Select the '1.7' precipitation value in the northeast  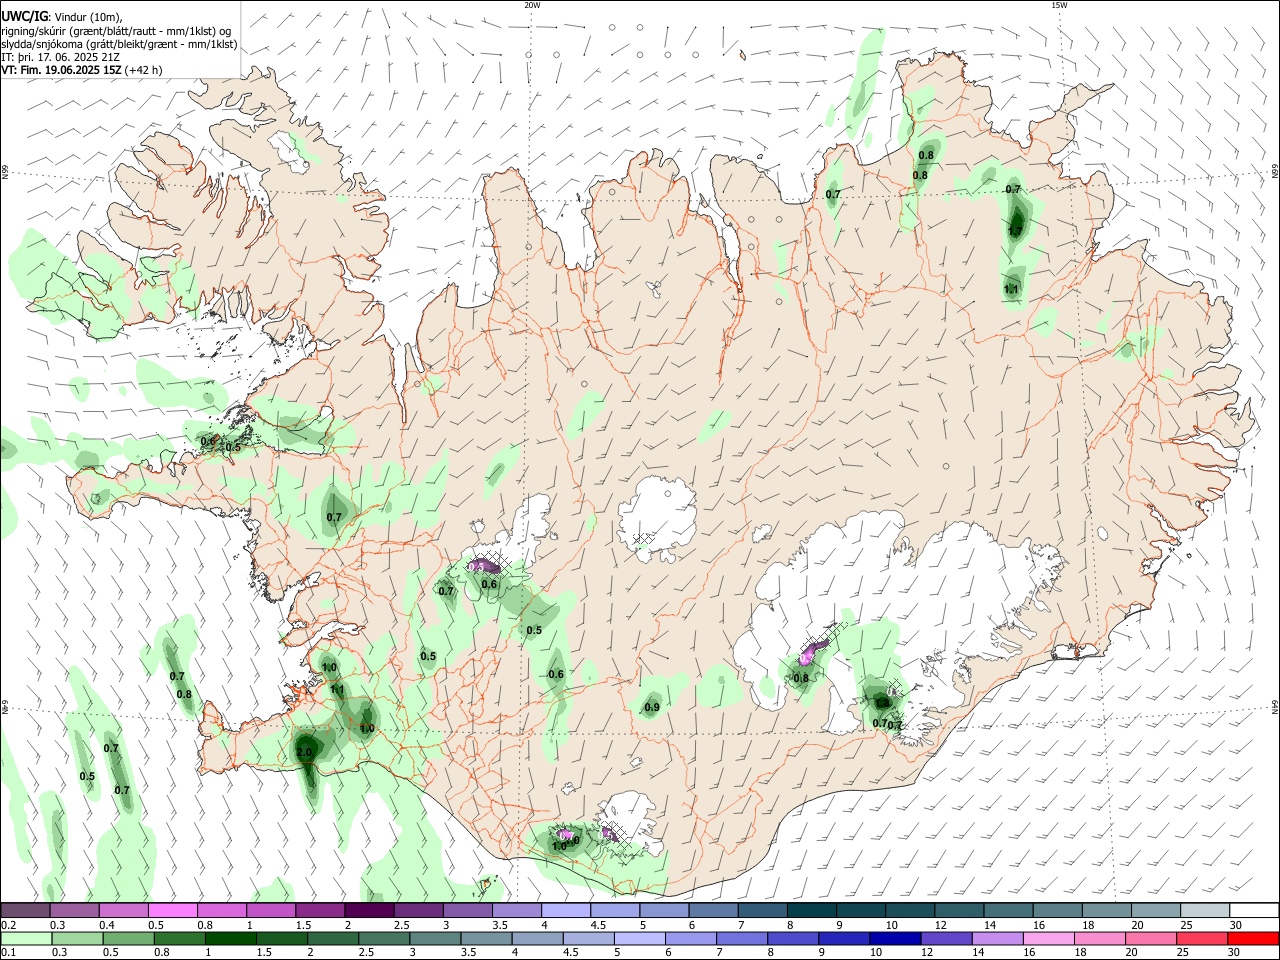coord(1015,231)
